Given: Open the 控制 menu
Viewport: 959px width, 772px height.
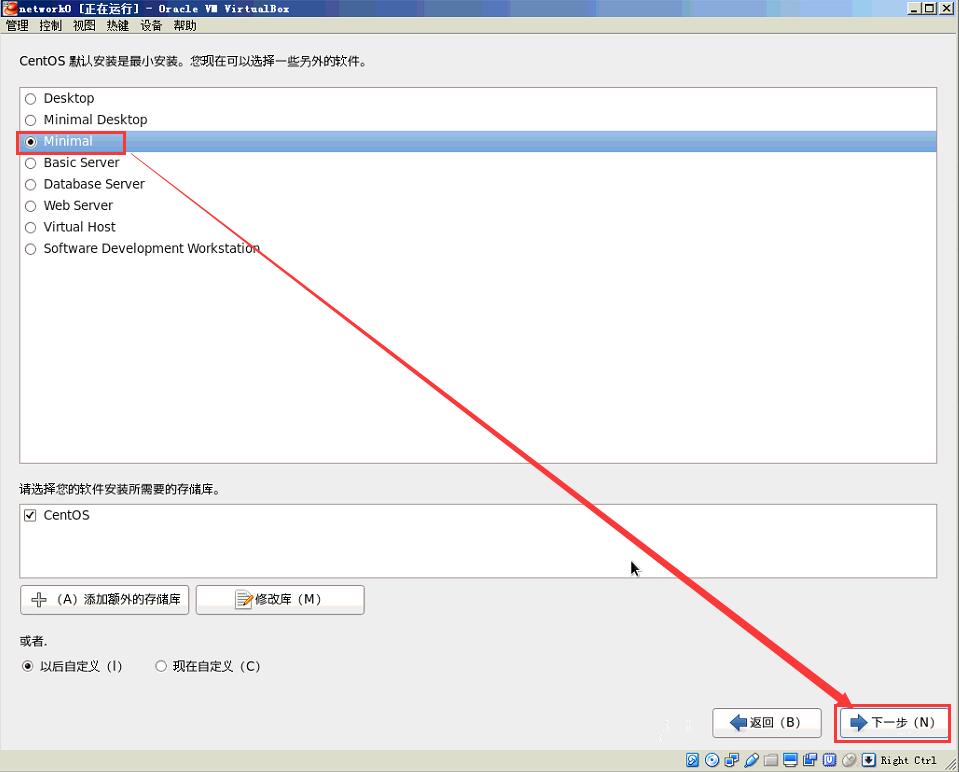Looking at the screenshot, I should tap(50, 26).
